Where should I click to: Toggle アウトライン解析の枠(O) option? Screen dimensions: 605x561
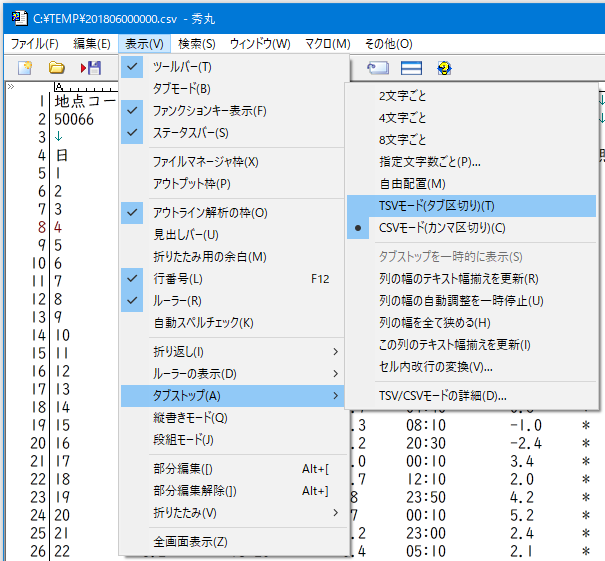pyautogui.click(x=232, y=213)
